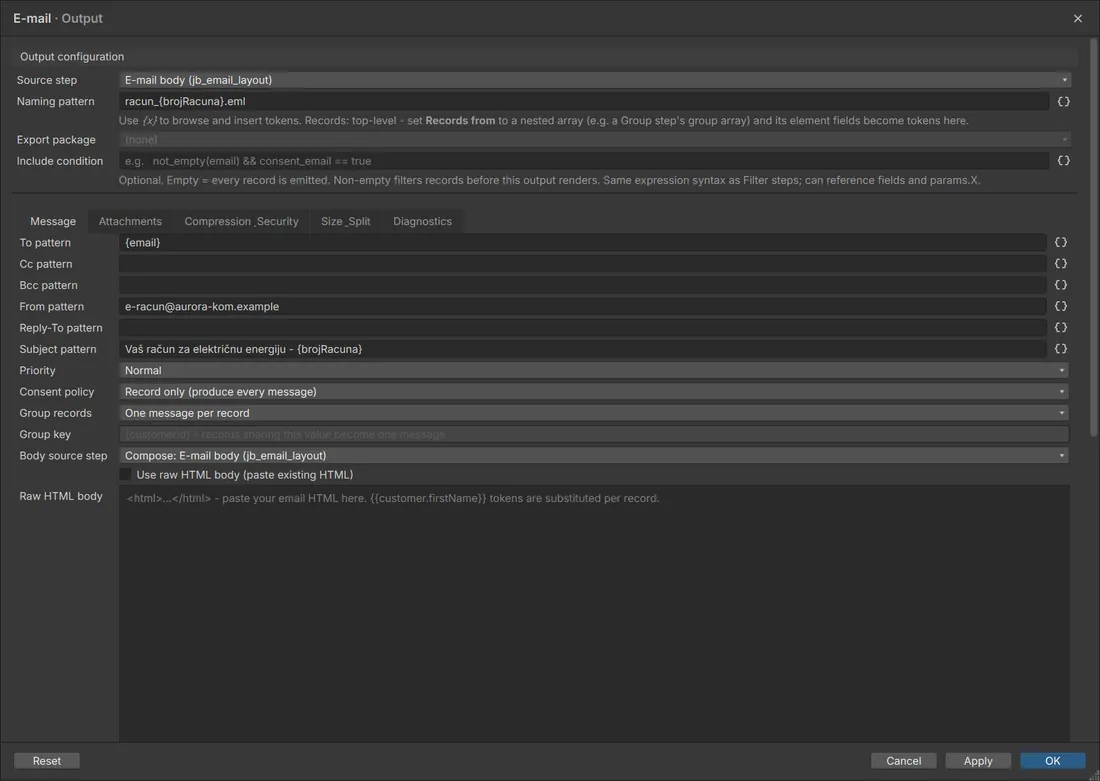
Task: Insert token into Cc pattern field
Action: click(x=1061, y=264)
